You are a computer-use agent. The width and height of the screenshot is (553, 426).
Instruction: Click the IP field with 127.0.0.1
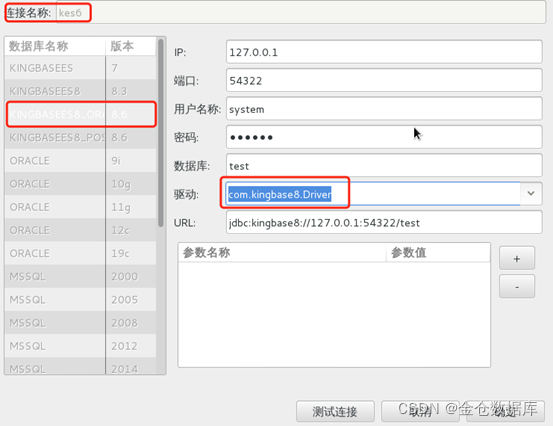click(384, 52)
